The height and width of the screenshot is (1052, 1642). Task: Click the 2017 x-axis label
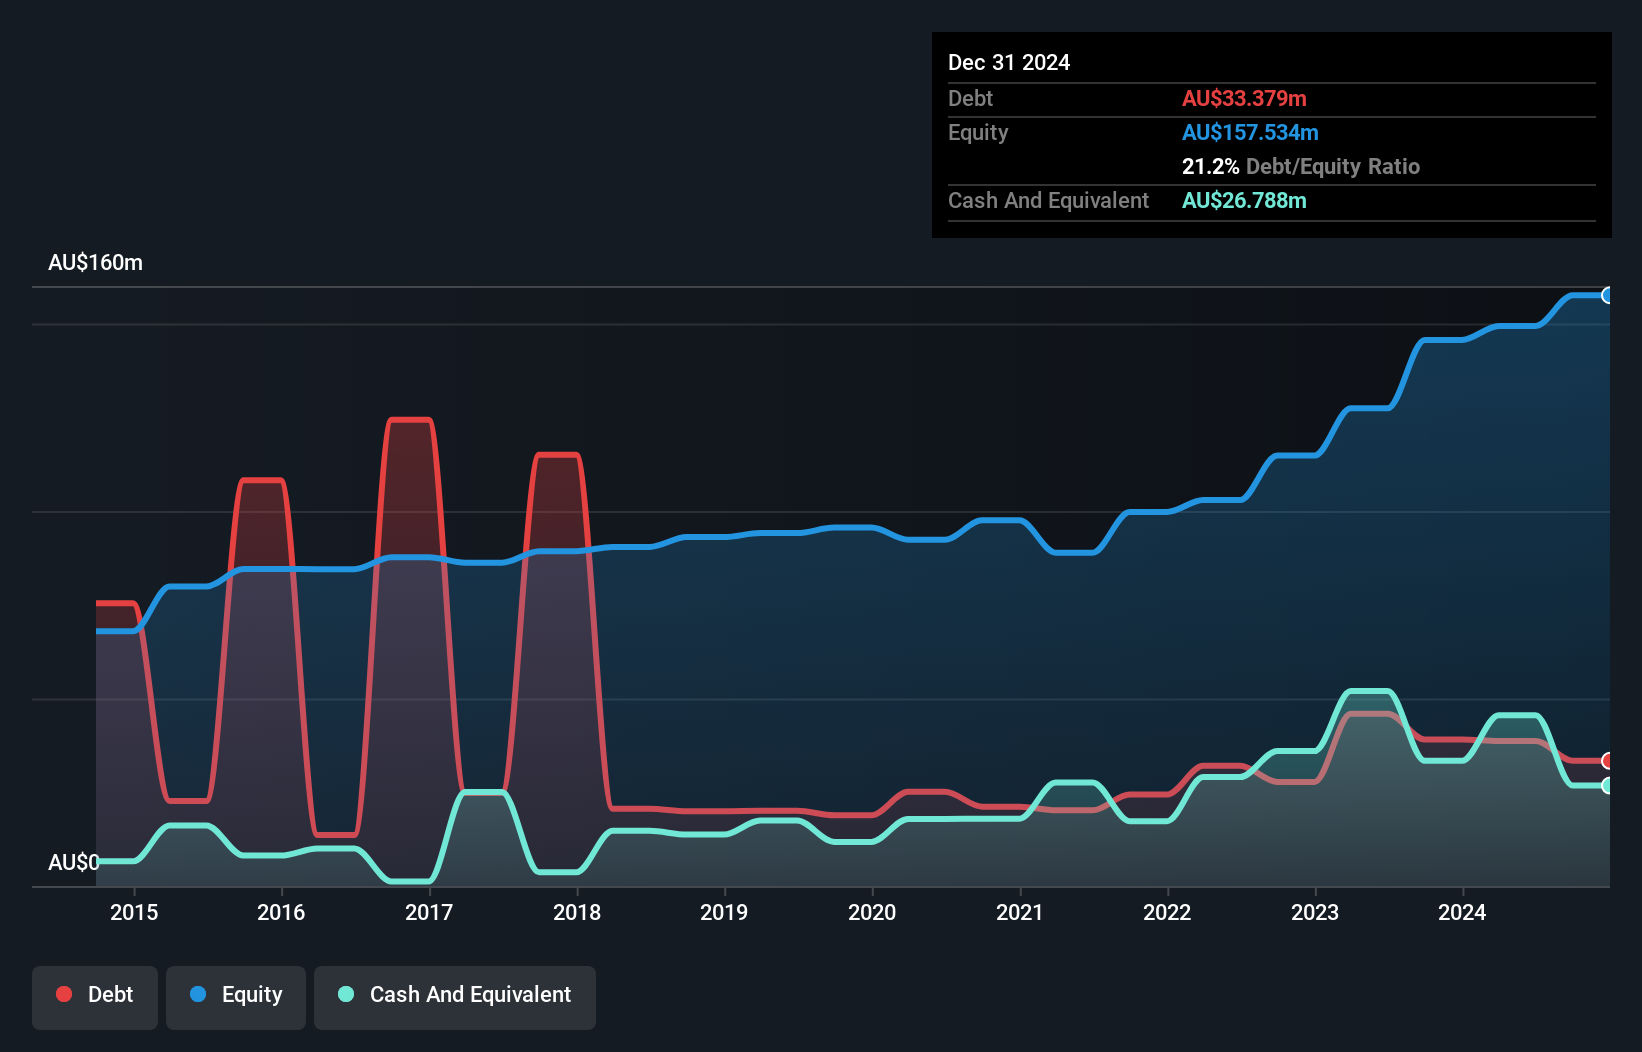(x=429, y=912)
